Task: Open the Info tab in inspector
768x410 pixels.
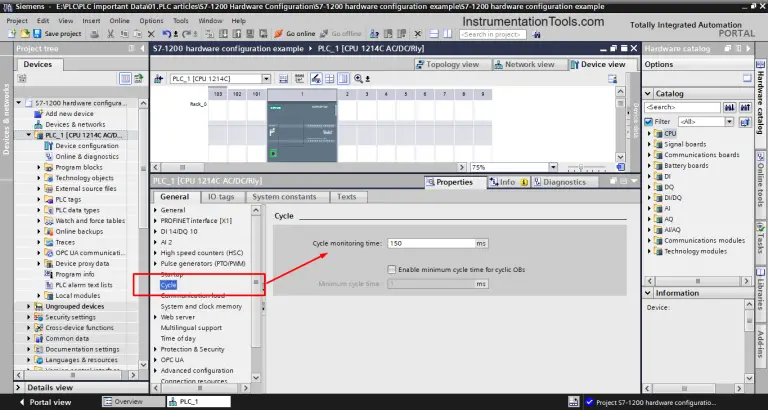Action: click(508, 182)
